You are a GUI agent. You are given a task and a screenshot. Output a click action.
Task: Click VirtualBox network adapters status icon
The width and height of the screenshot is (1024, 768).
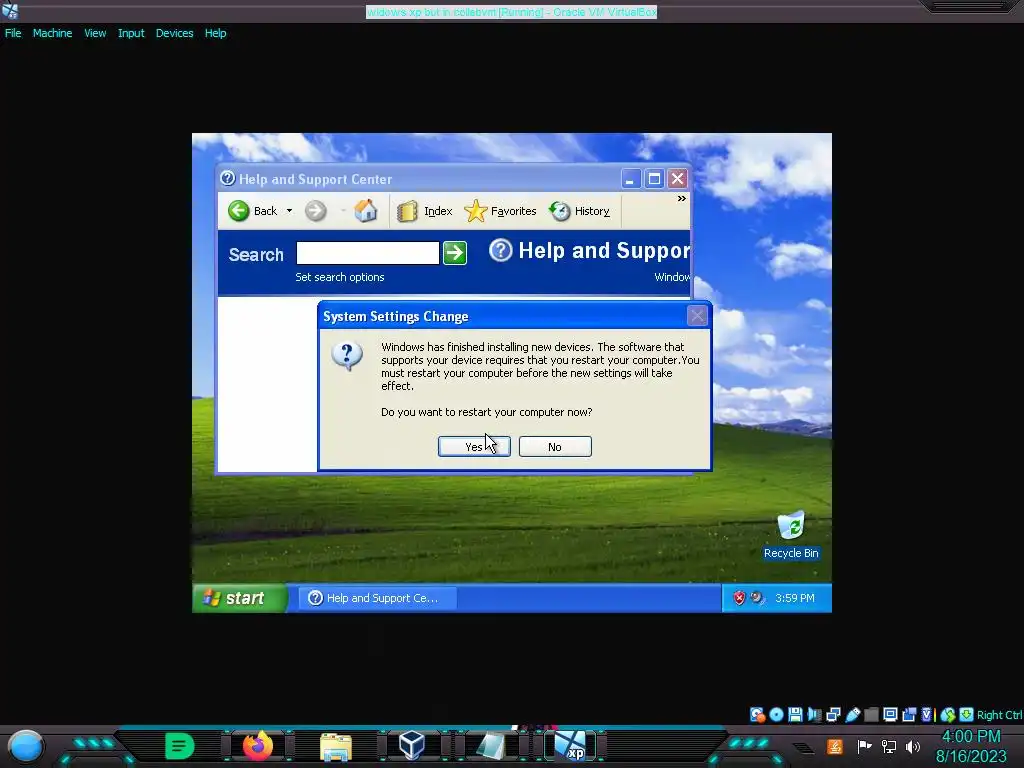tap(833, 714)
